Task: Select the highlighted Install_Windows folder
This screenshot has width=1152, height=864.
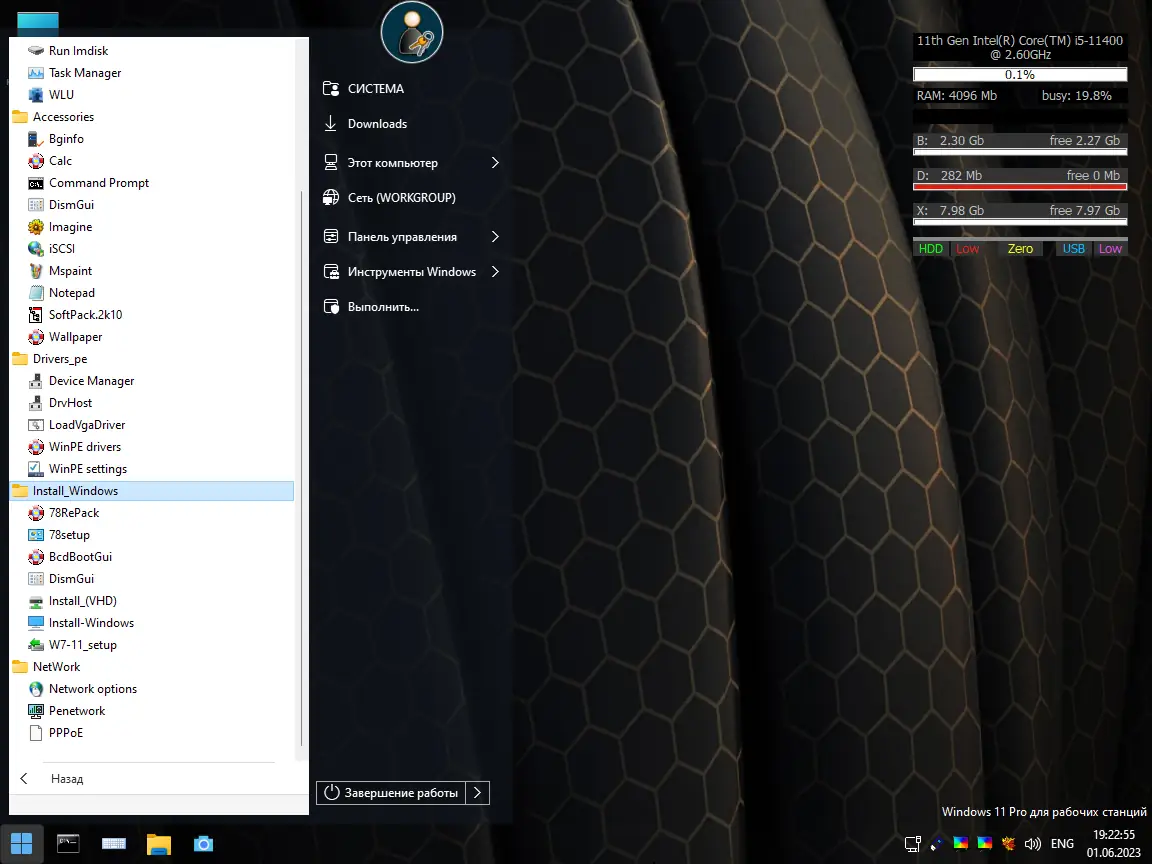Action: pos(152,492)
